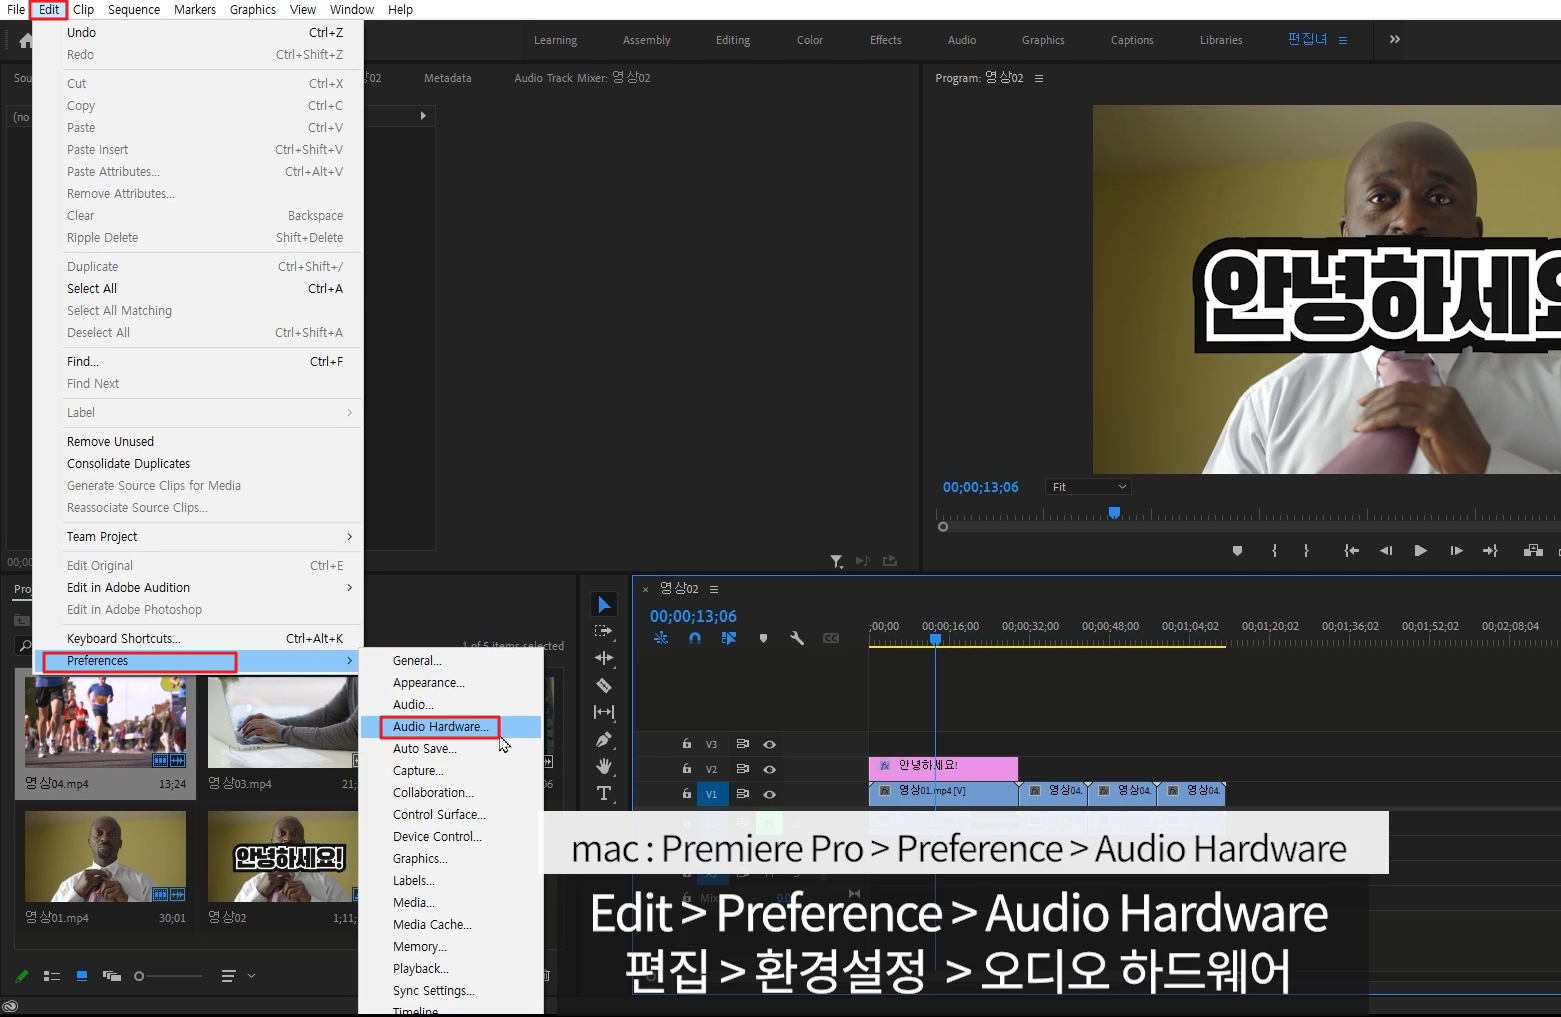Switch project panel to list view
Viewport: 1561px width, 1017px height.
pyautogui.click(x=52, y=976)
